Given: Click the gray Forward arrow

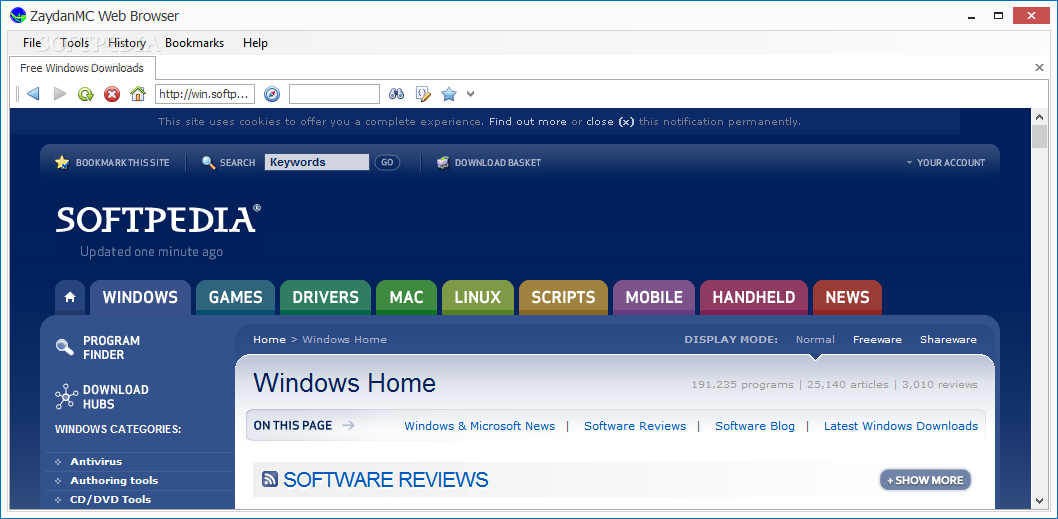Looking at the screenshot, I should point(59,94).
